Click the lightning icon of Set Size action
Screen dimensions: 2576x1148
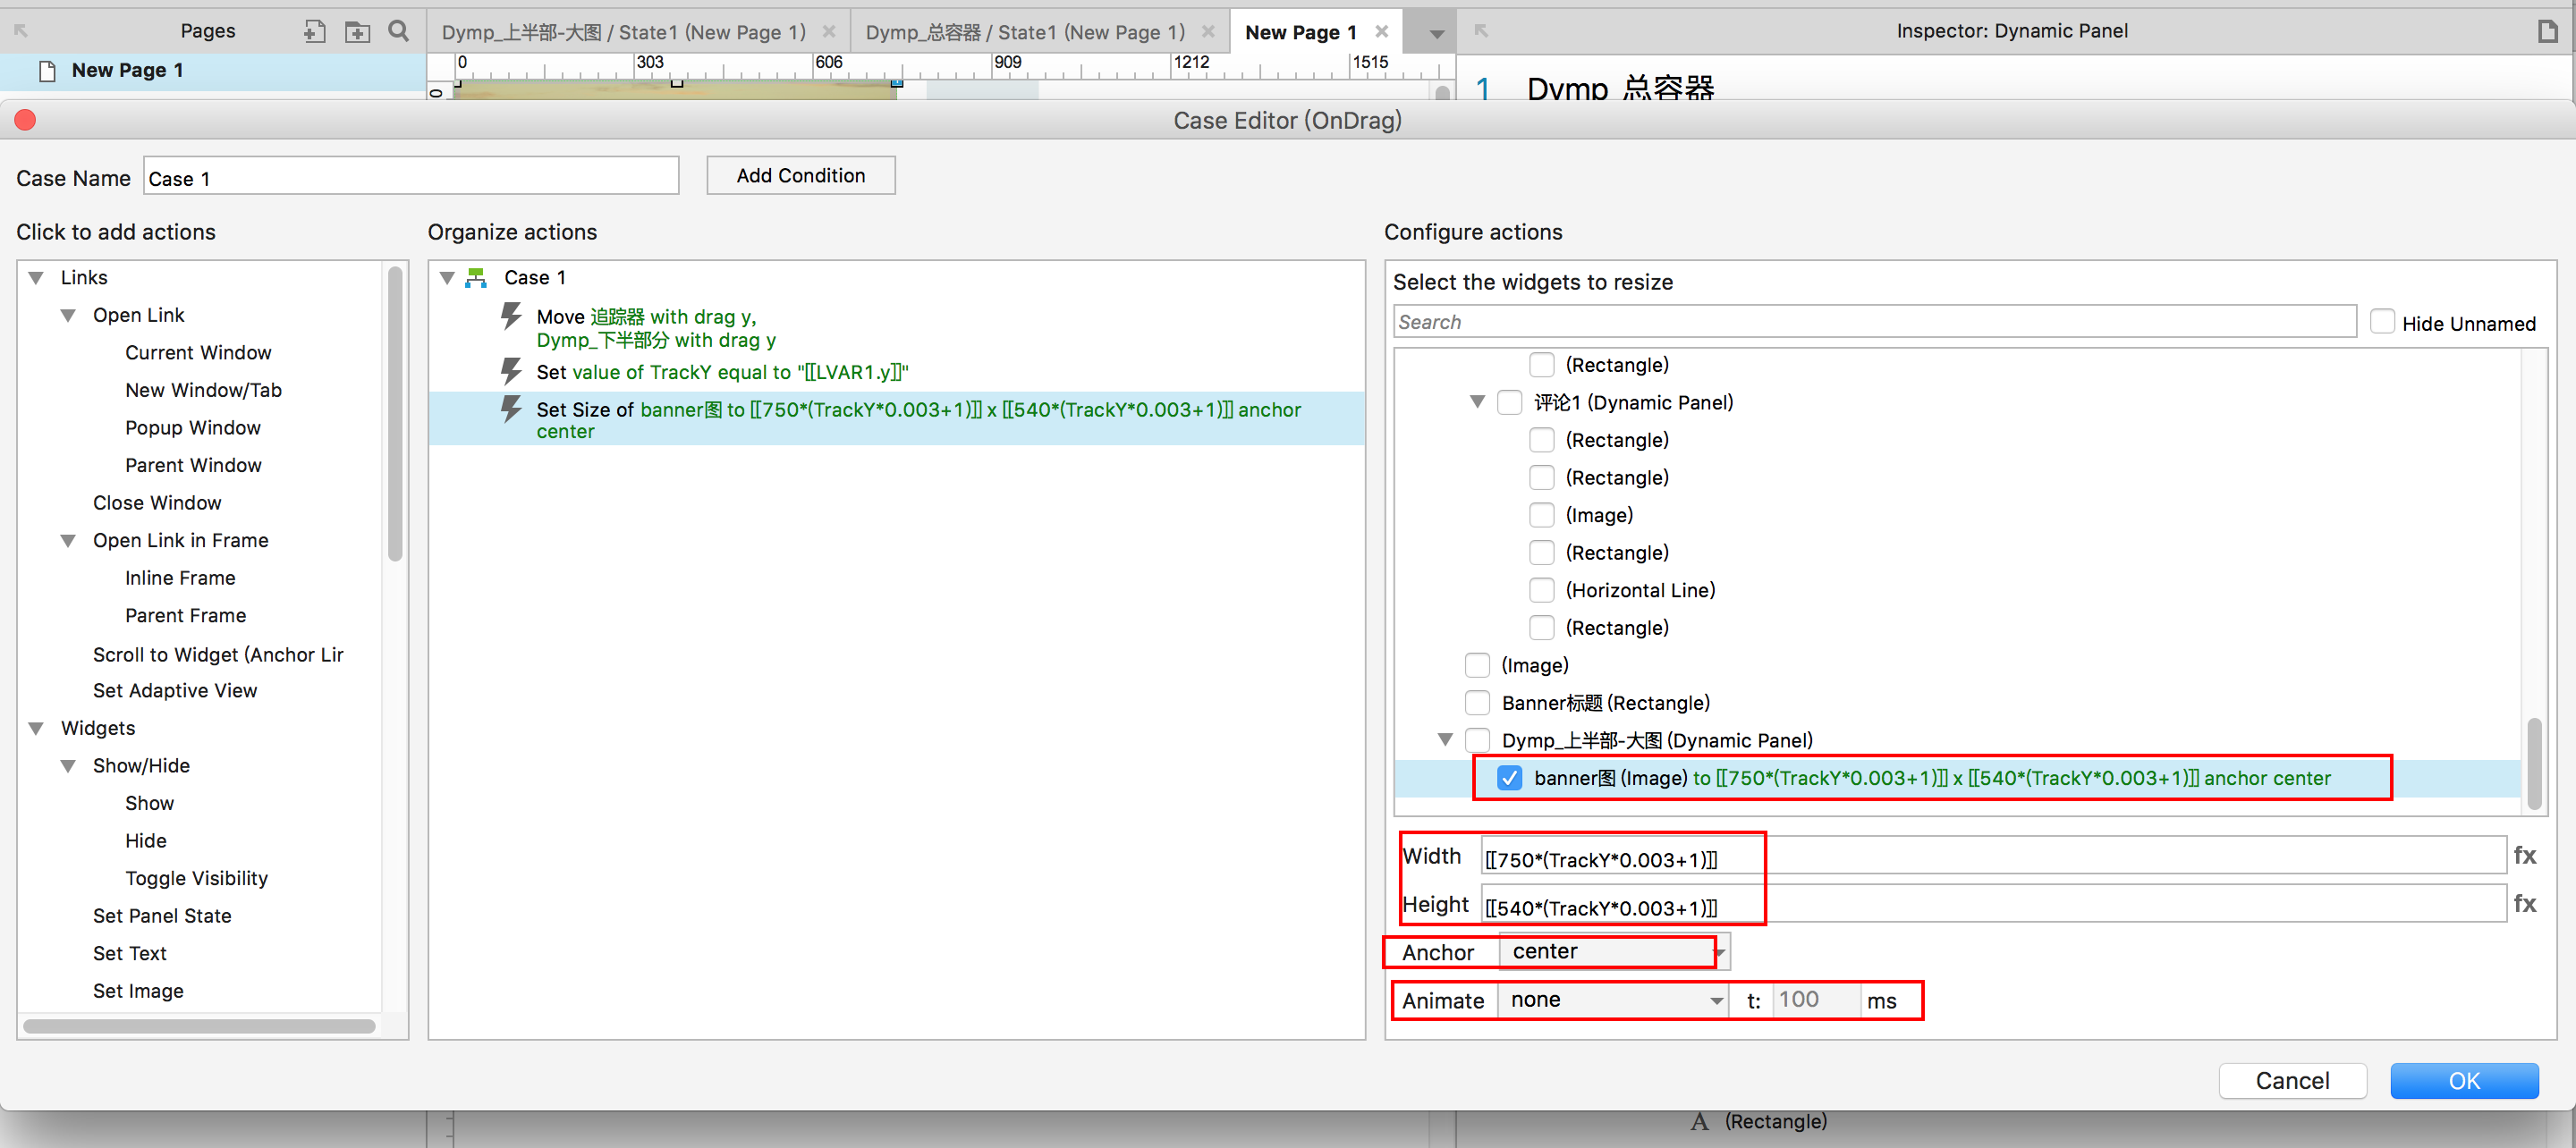tap(511, 409)
